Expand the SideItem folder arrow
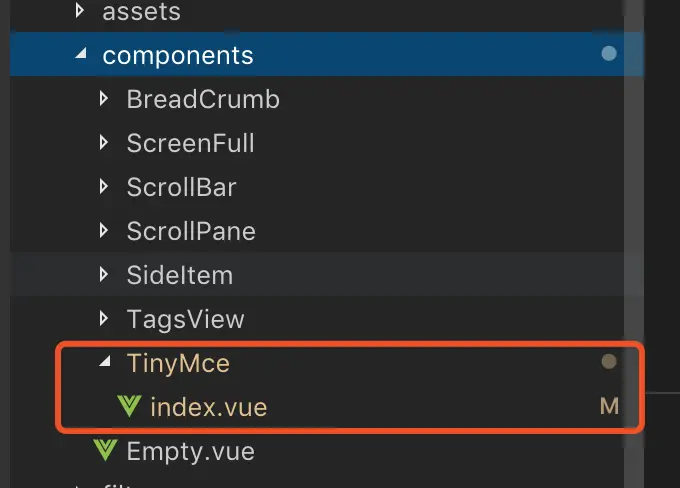The image size is (680, 488). 104,275
